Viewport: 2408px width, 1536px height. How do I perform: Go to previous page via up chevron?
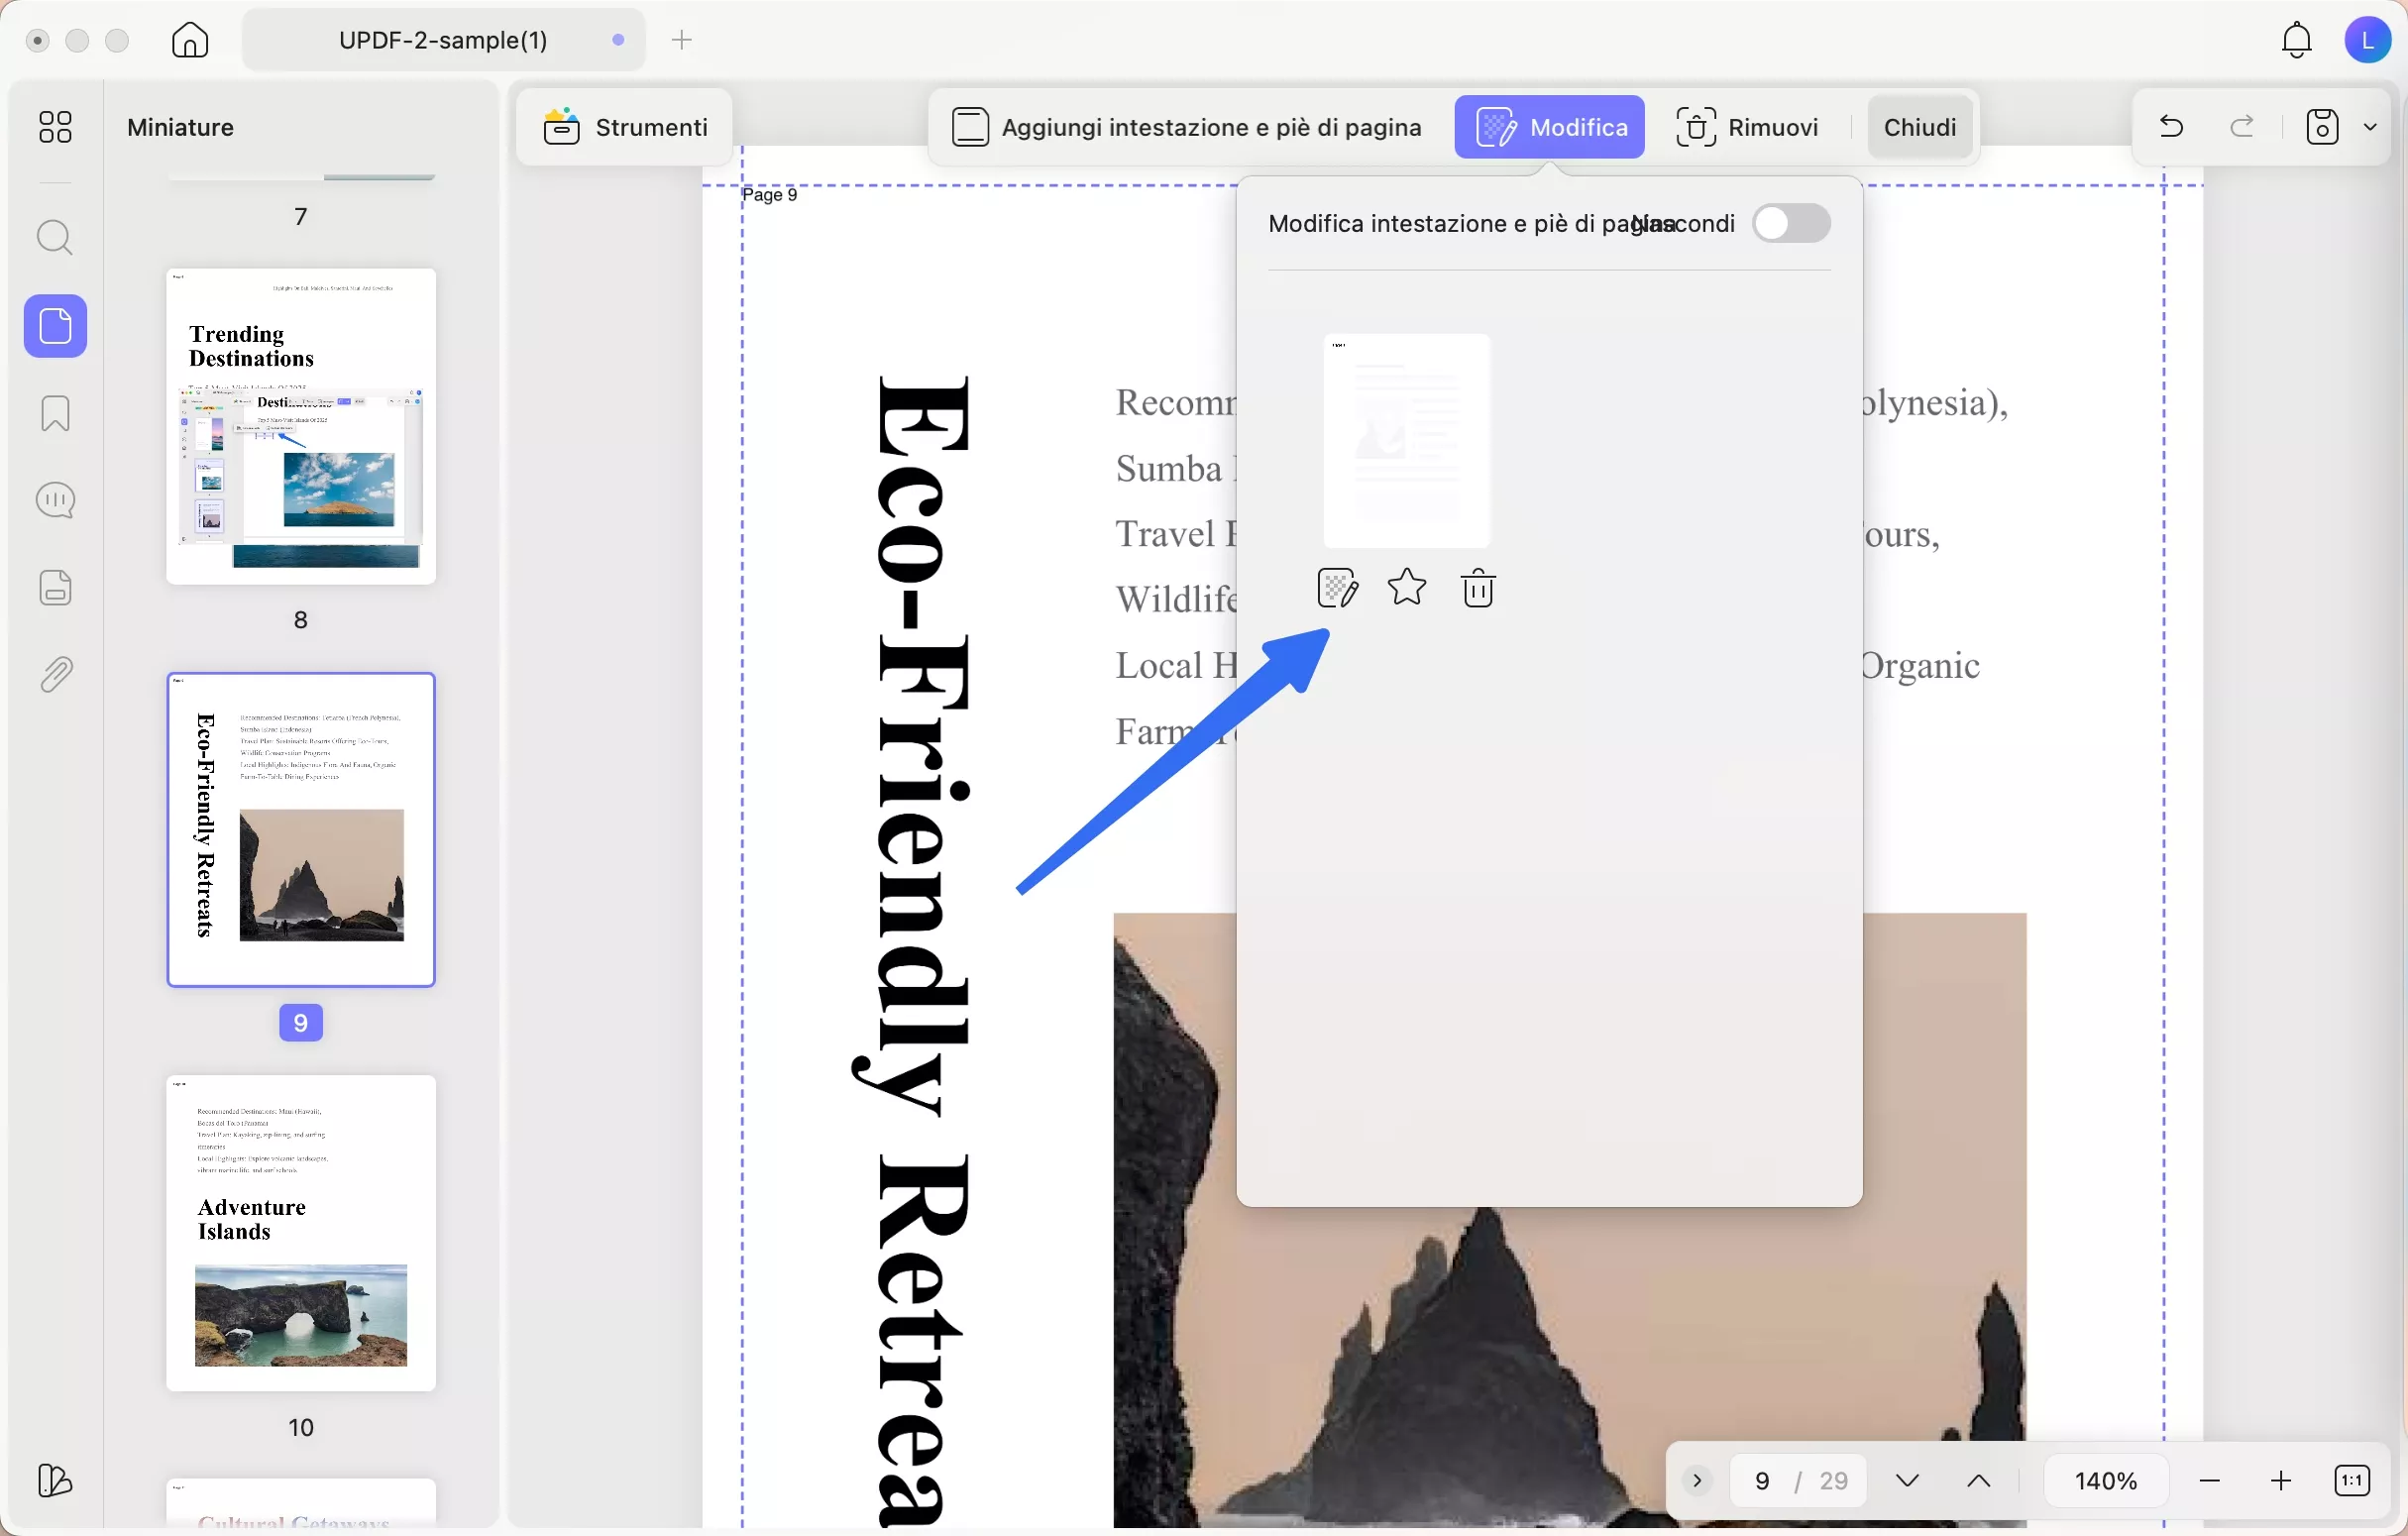(1978, 1480)
